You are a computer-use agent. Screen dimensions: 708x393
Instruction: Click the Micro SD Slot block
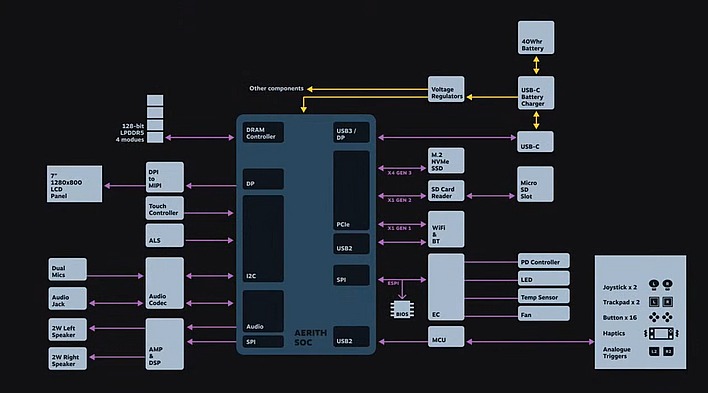pos(536,184)
